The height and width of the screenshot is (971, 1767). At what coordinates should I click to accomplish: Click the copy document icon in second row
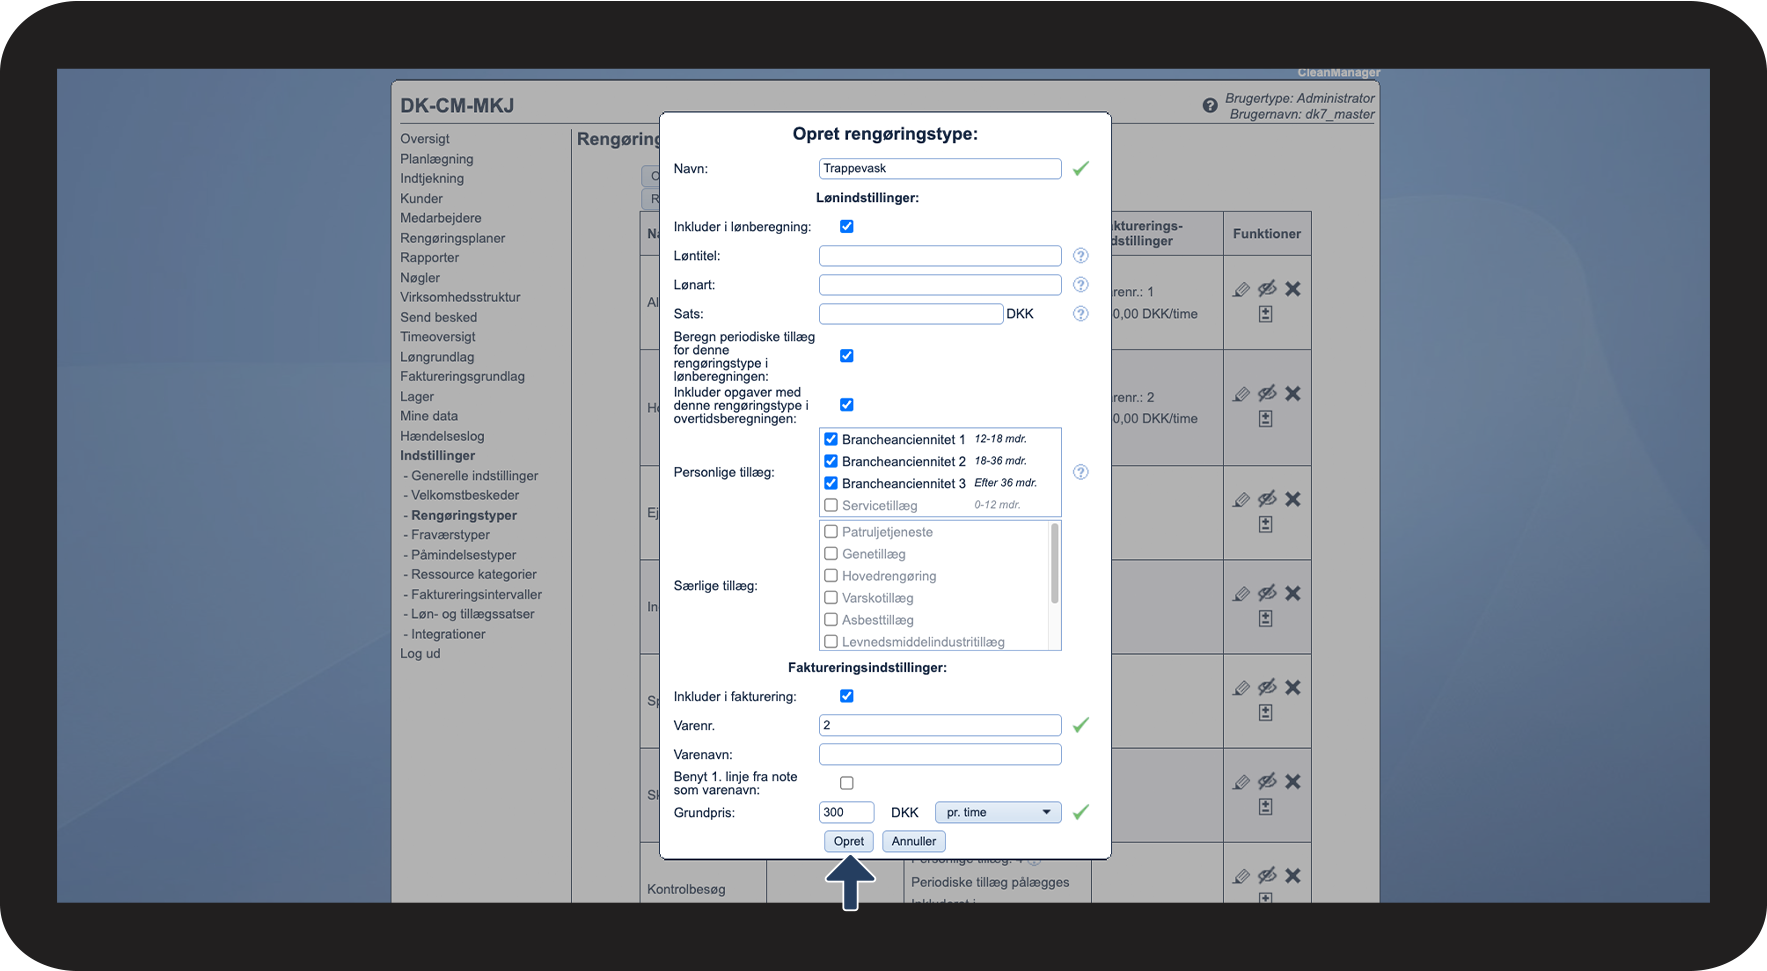pyautogui.click(x=1265, y=419)
